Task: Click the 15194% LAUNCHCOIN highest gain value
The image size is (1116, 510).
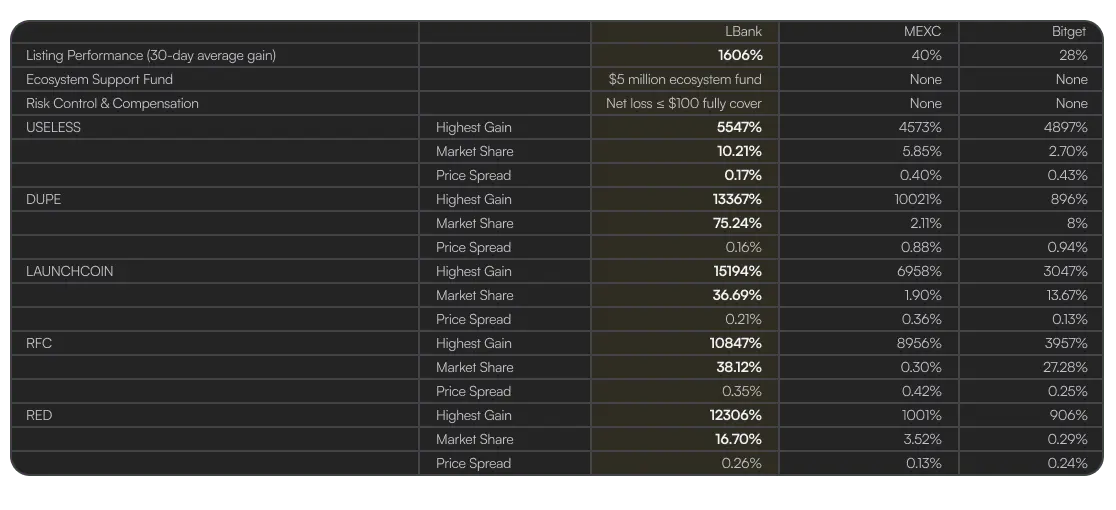Action: coord(736,271)
